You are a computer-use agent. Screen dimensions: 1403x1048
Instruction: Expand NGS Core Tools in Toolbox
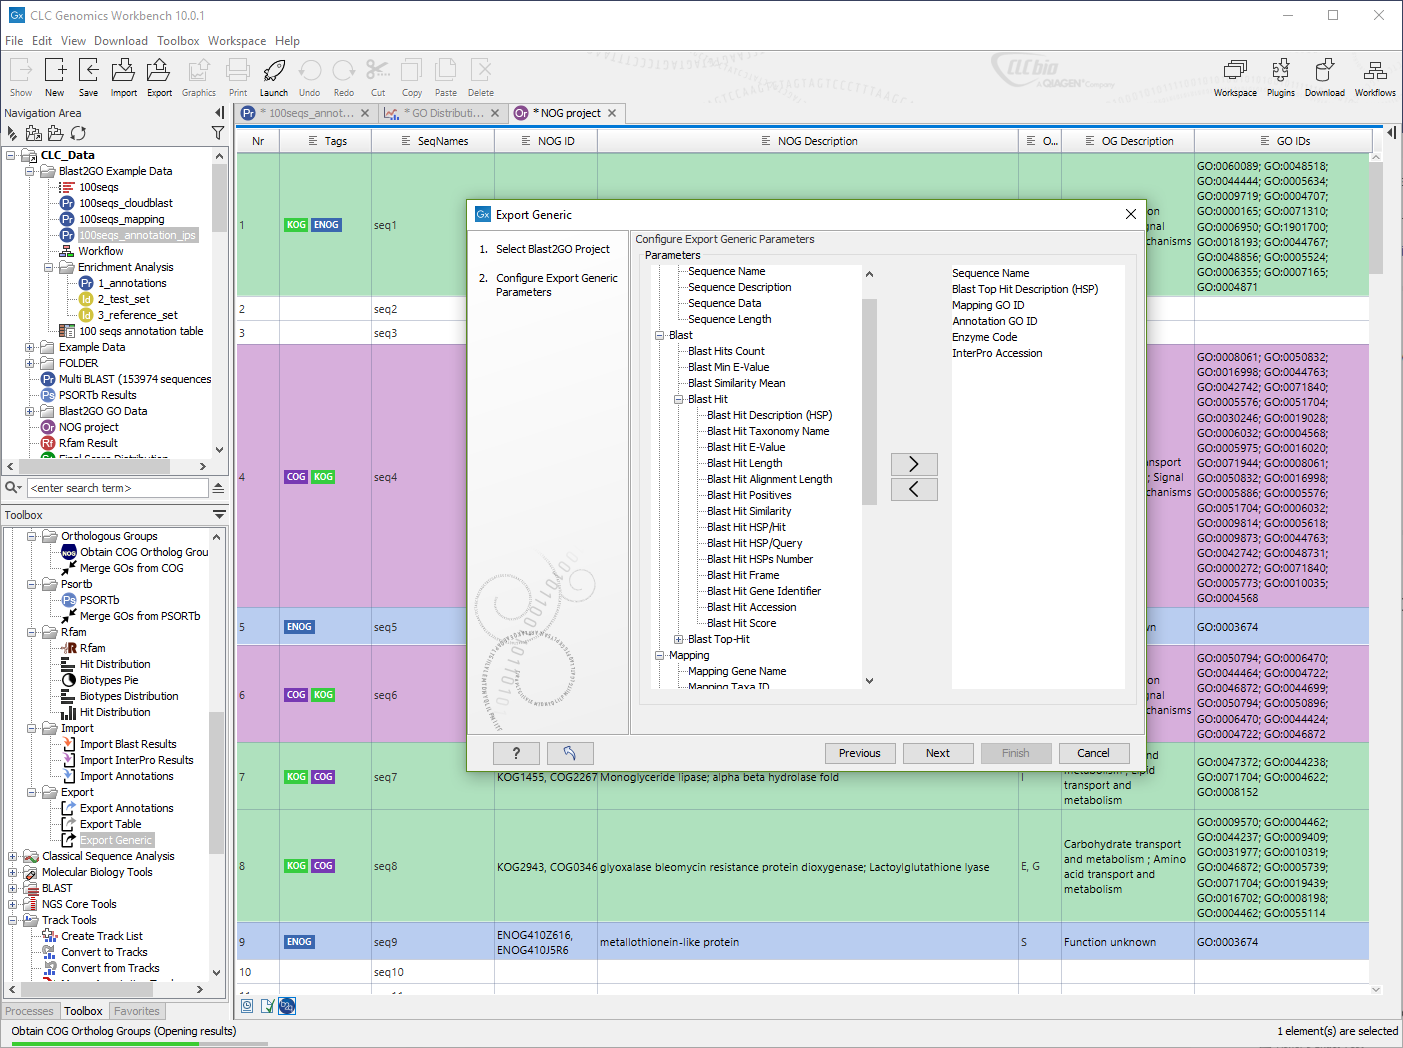(x=13, y=904)
